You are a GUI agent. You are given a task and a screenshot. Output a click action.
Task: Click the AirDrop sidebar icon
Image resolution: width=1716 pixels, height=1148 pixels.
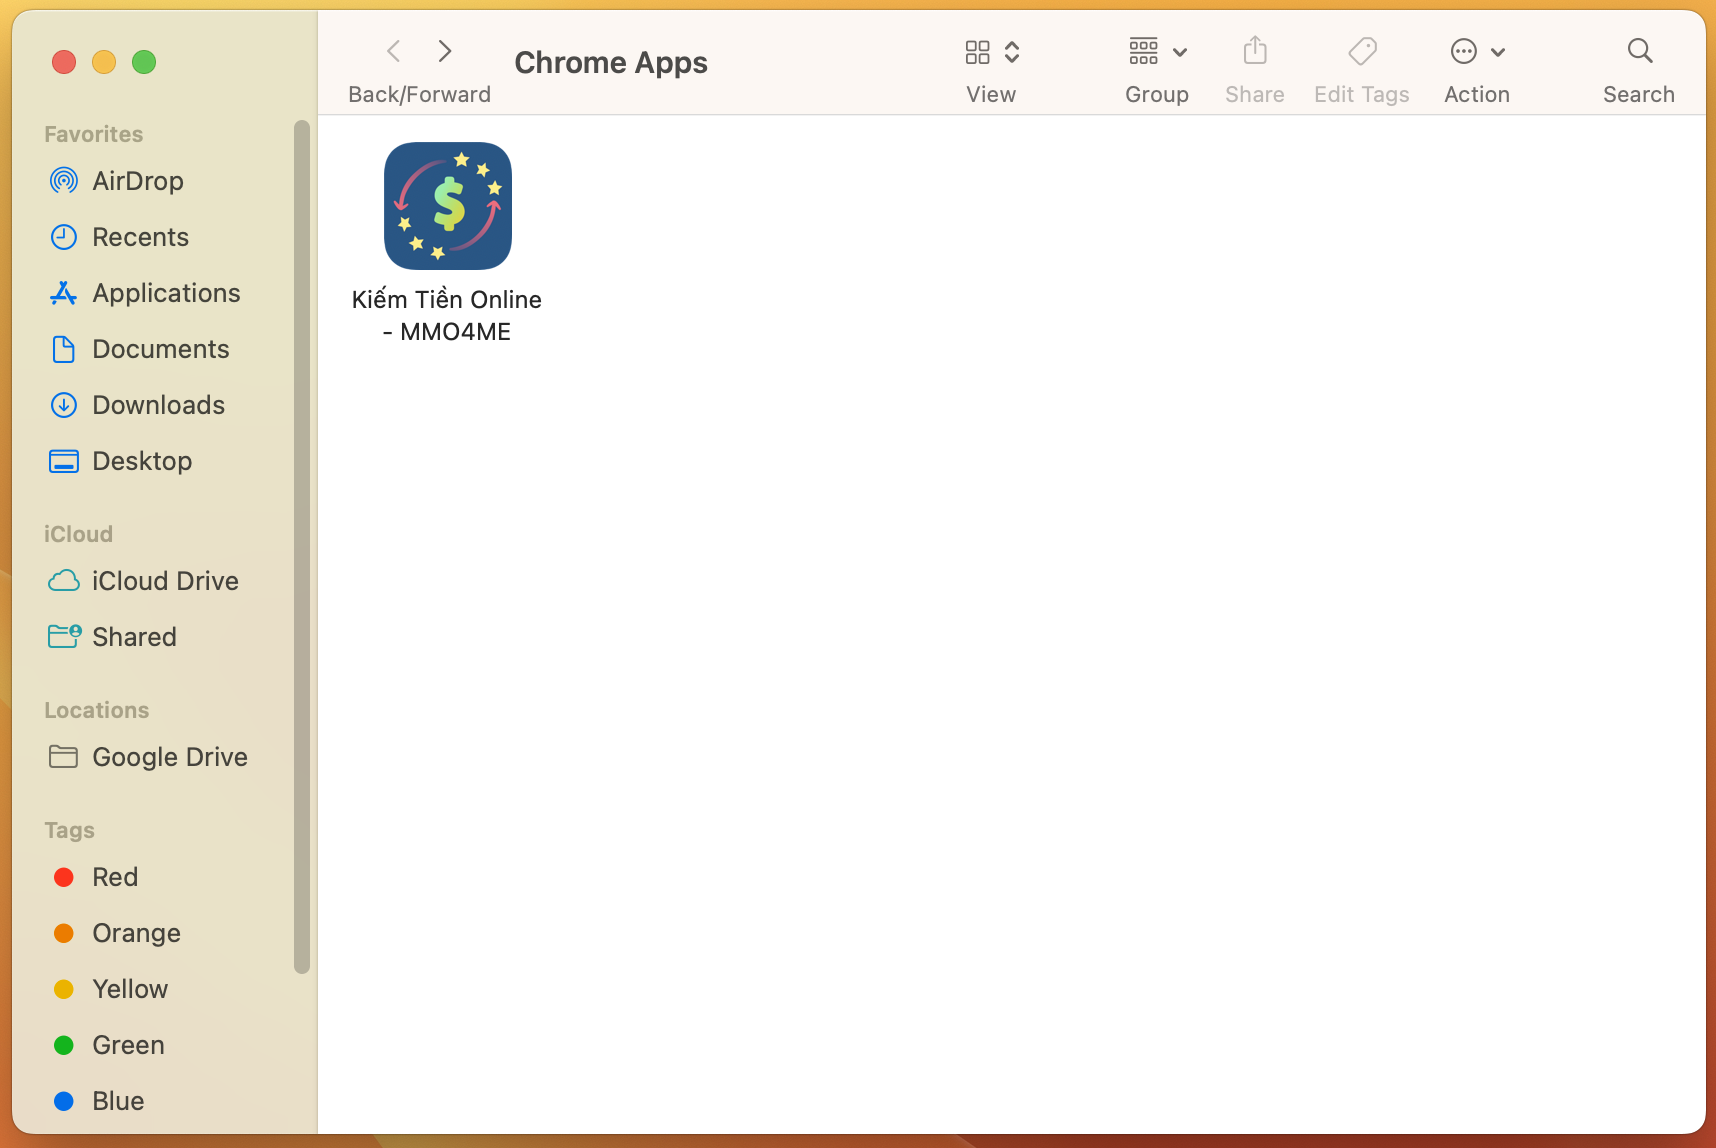point(64,181)
